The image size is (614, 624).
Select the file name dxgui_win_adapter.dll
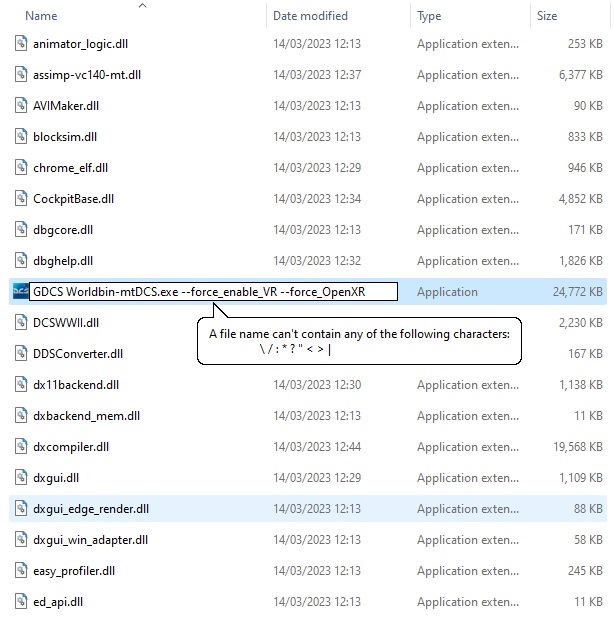[90, 540]
